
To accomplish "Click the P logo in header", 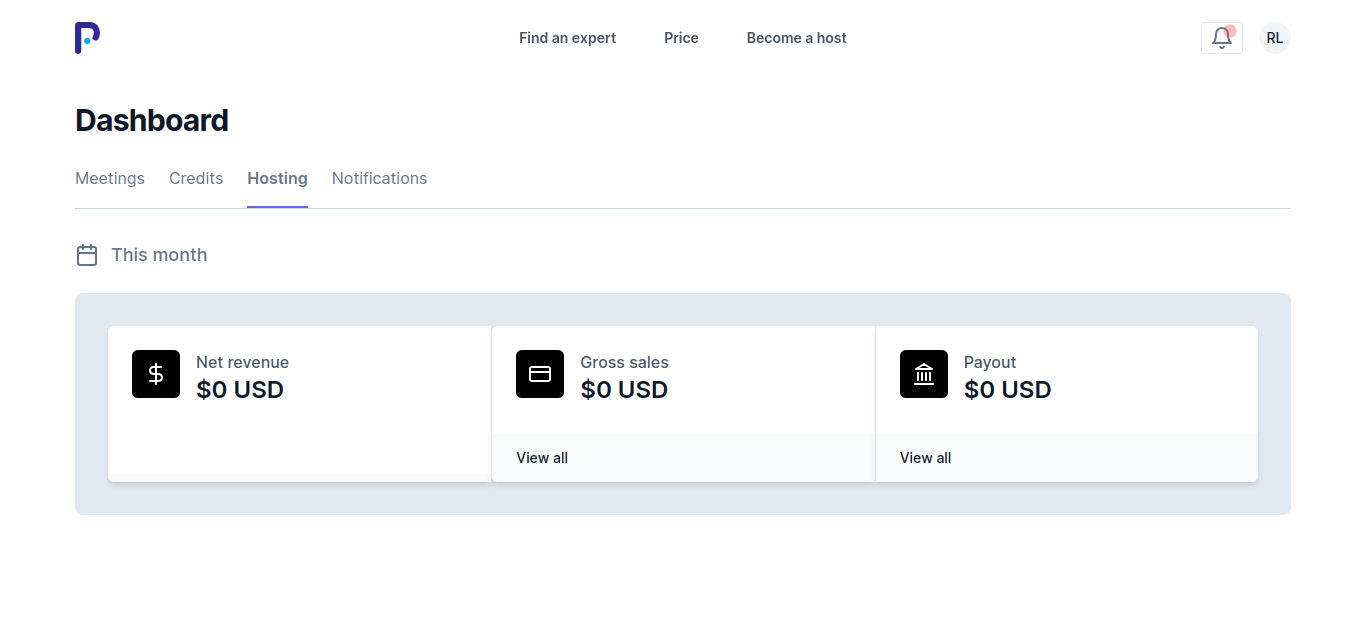I will 87,38.
